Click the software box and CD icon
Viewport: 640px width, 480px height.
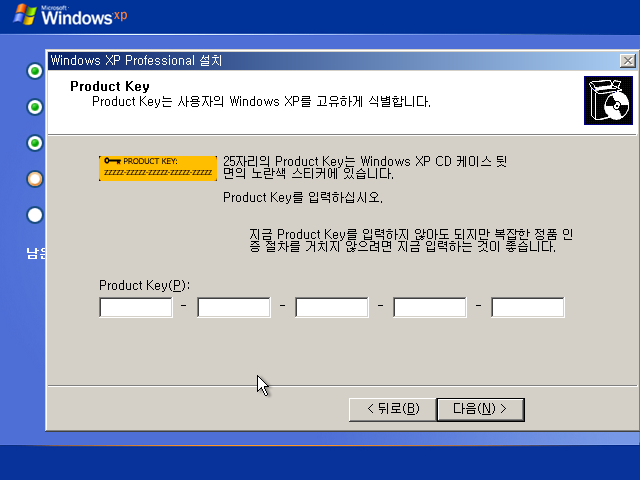tap(608, 100)
